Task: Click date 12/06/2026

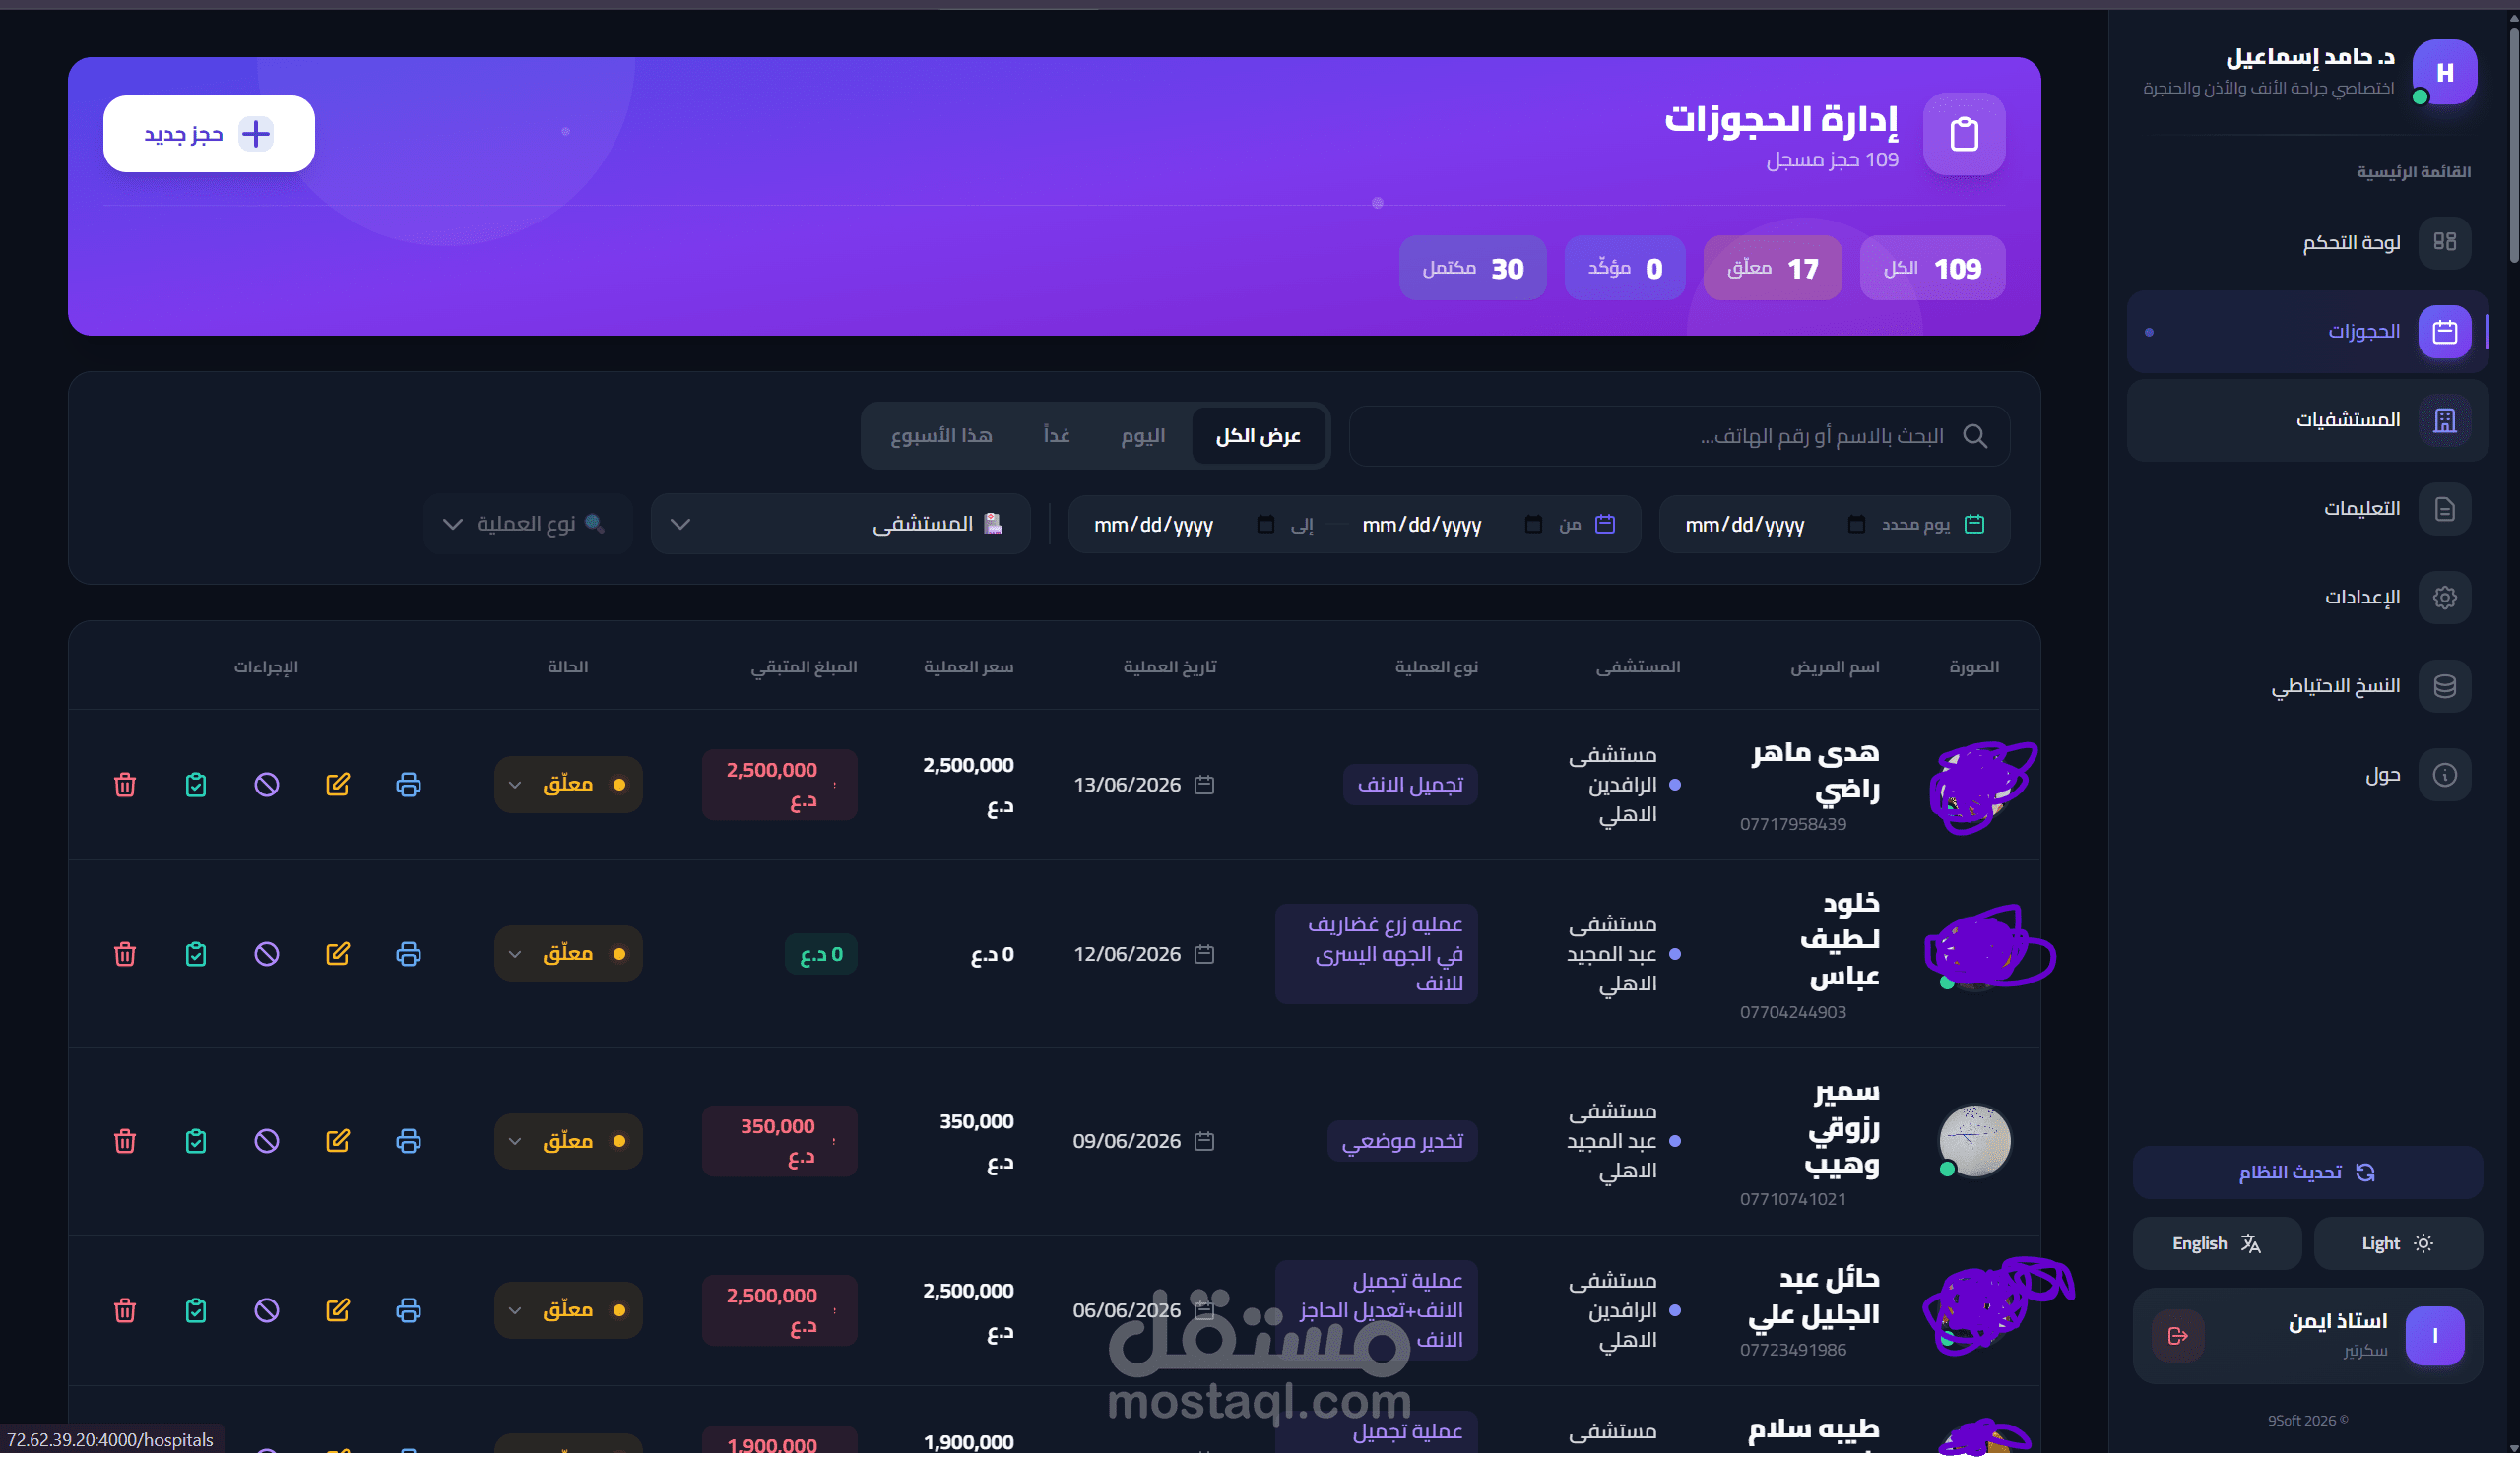Action: 1127,954
